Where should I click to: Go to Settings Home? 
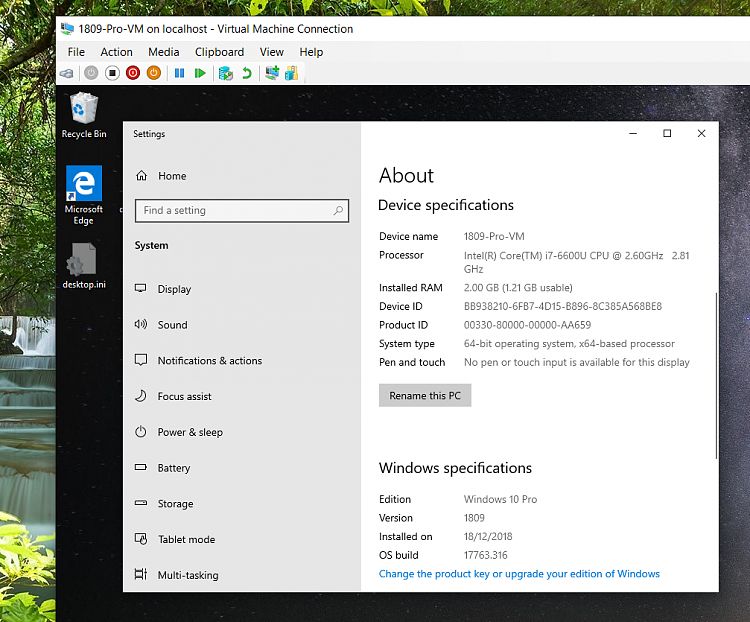[161, 176]
